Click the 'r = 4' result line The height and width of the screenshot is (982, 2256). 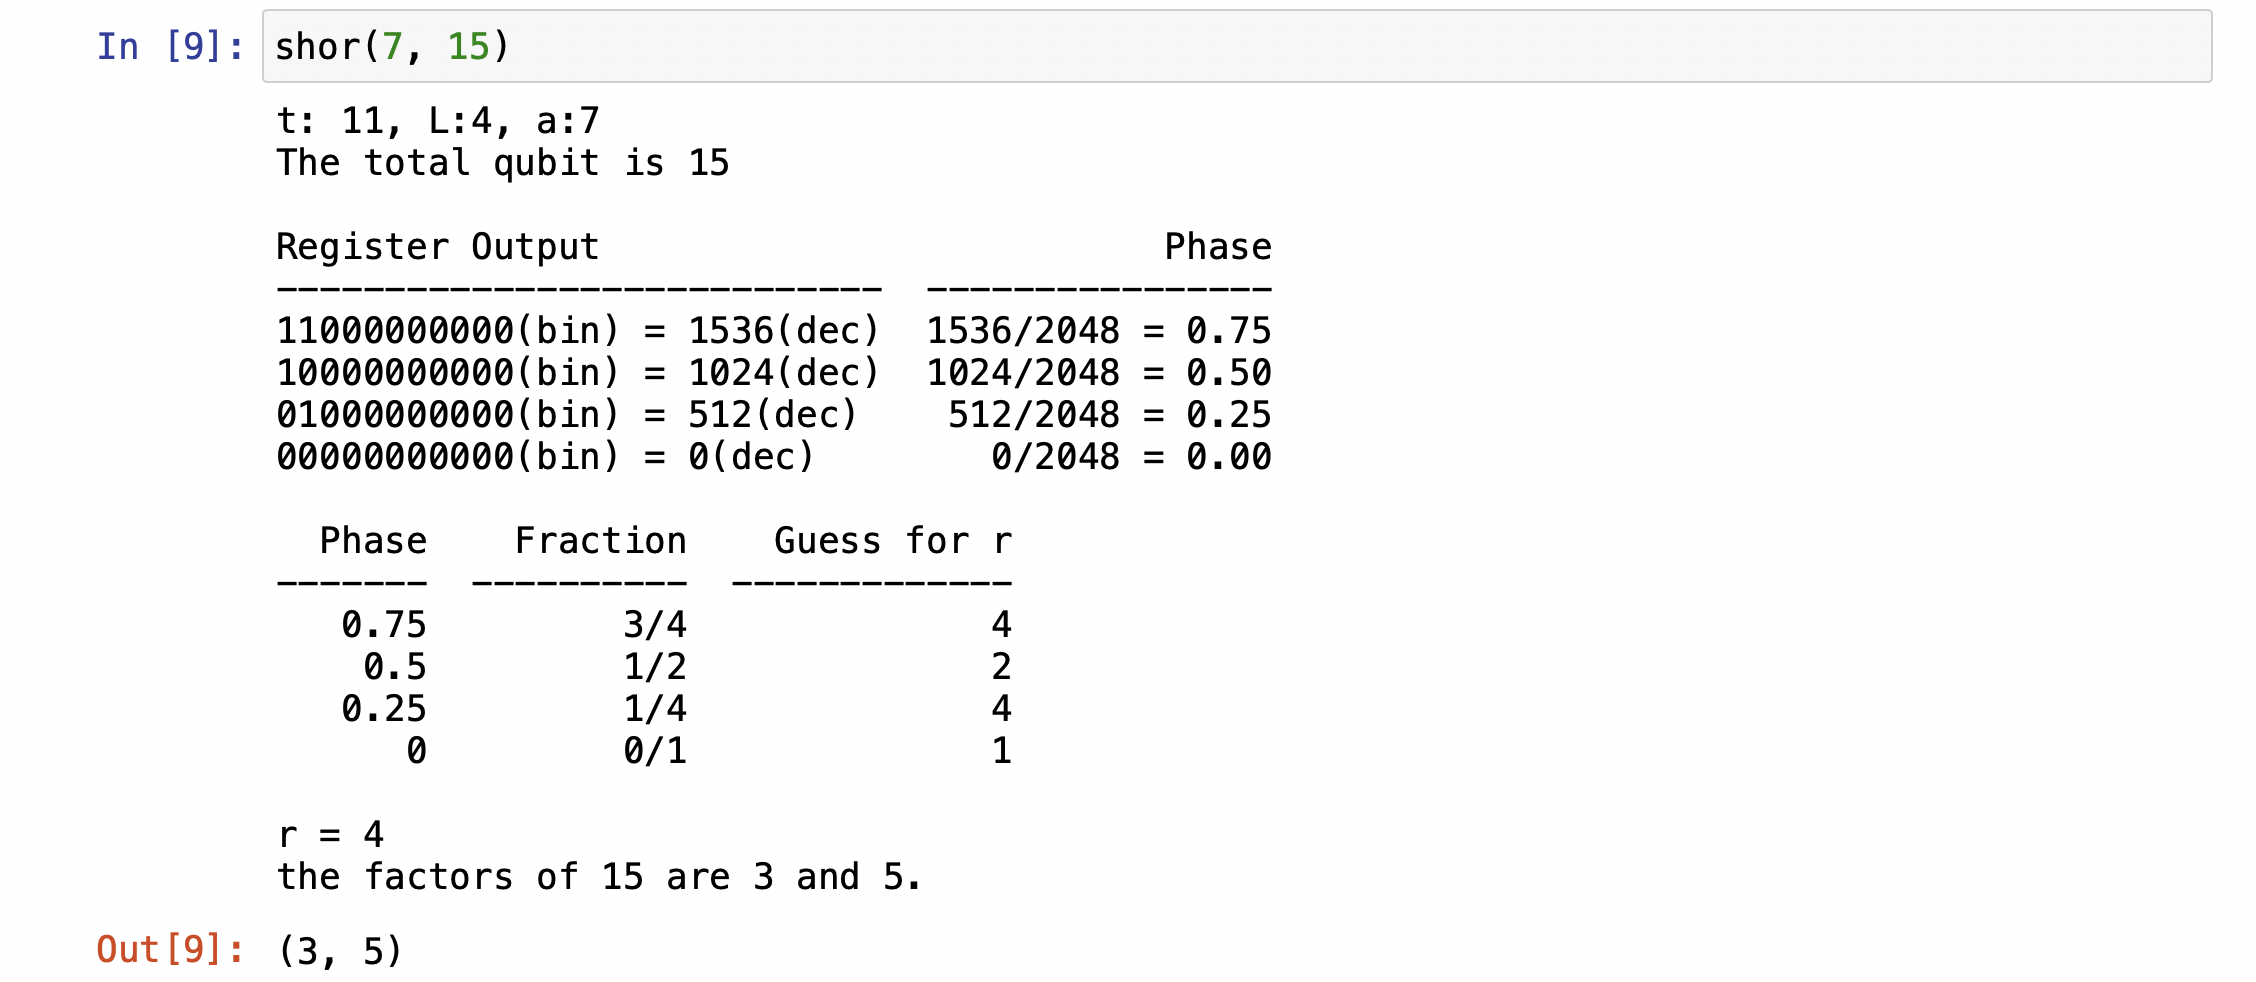click(330, 835)
